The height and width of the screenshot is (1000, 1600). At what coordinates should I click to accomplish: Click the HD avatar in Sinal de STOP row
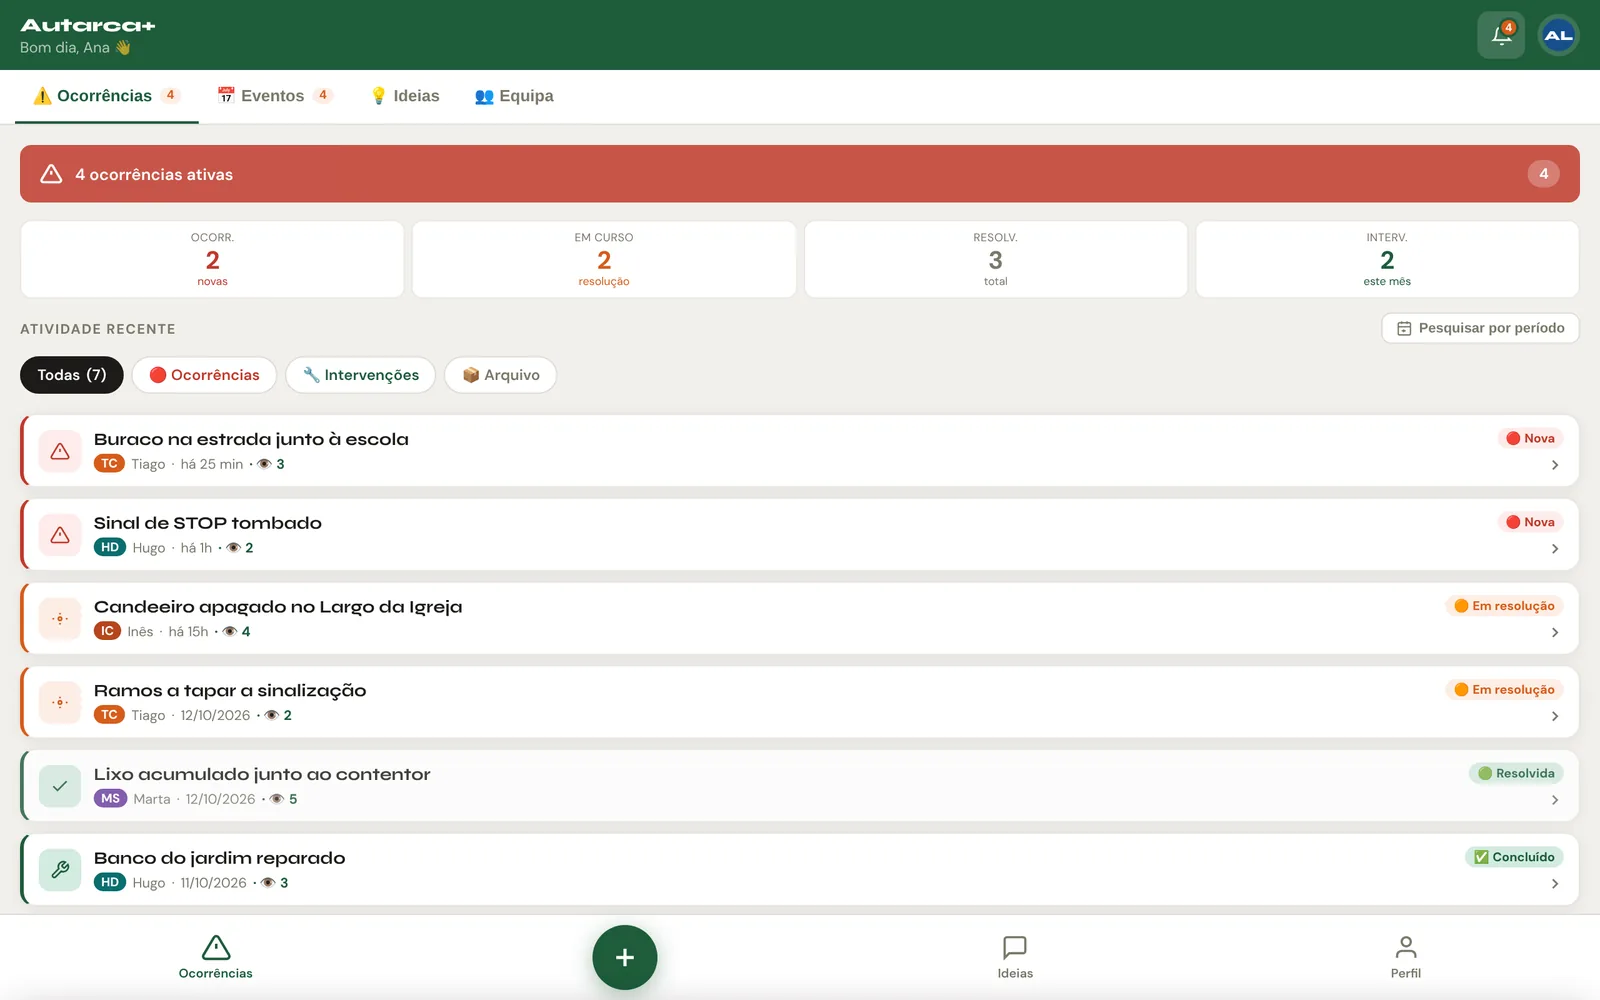tap(110, 548)
